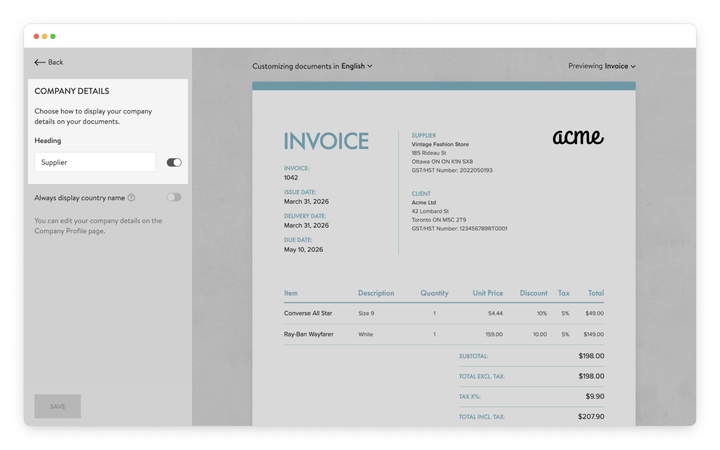This screenshot has width=720, height=450.
Task: Select Vintage Fashion Store supplier name
Action: point(440,144)
